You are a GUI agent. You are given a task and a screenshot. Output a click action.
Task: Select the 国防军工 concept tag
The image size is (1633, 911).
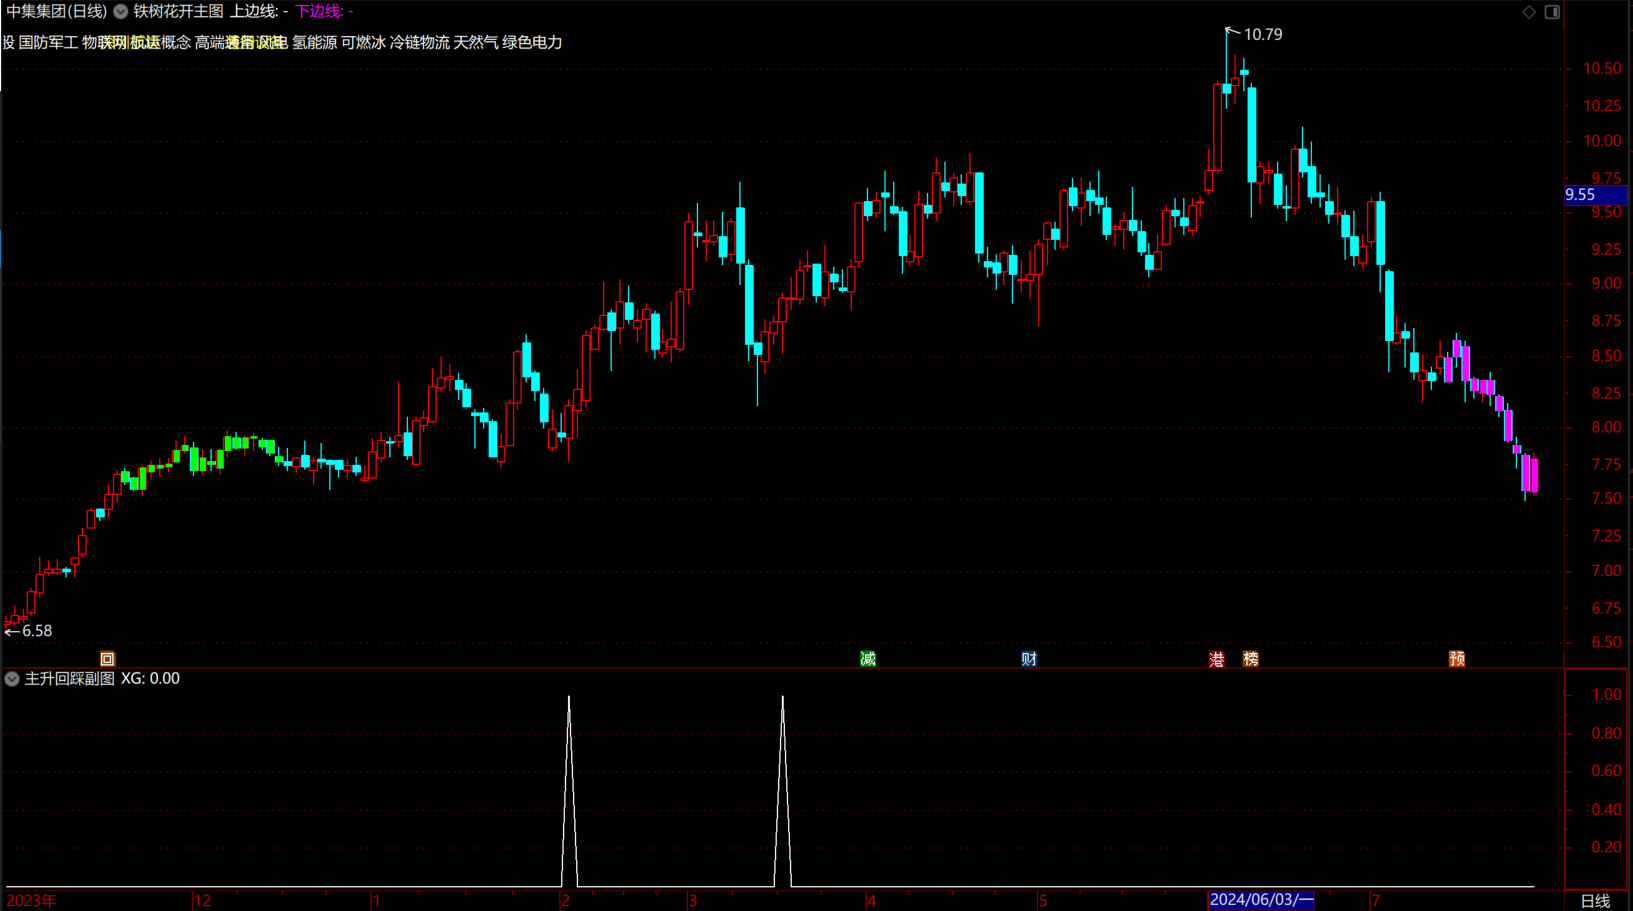48,42
